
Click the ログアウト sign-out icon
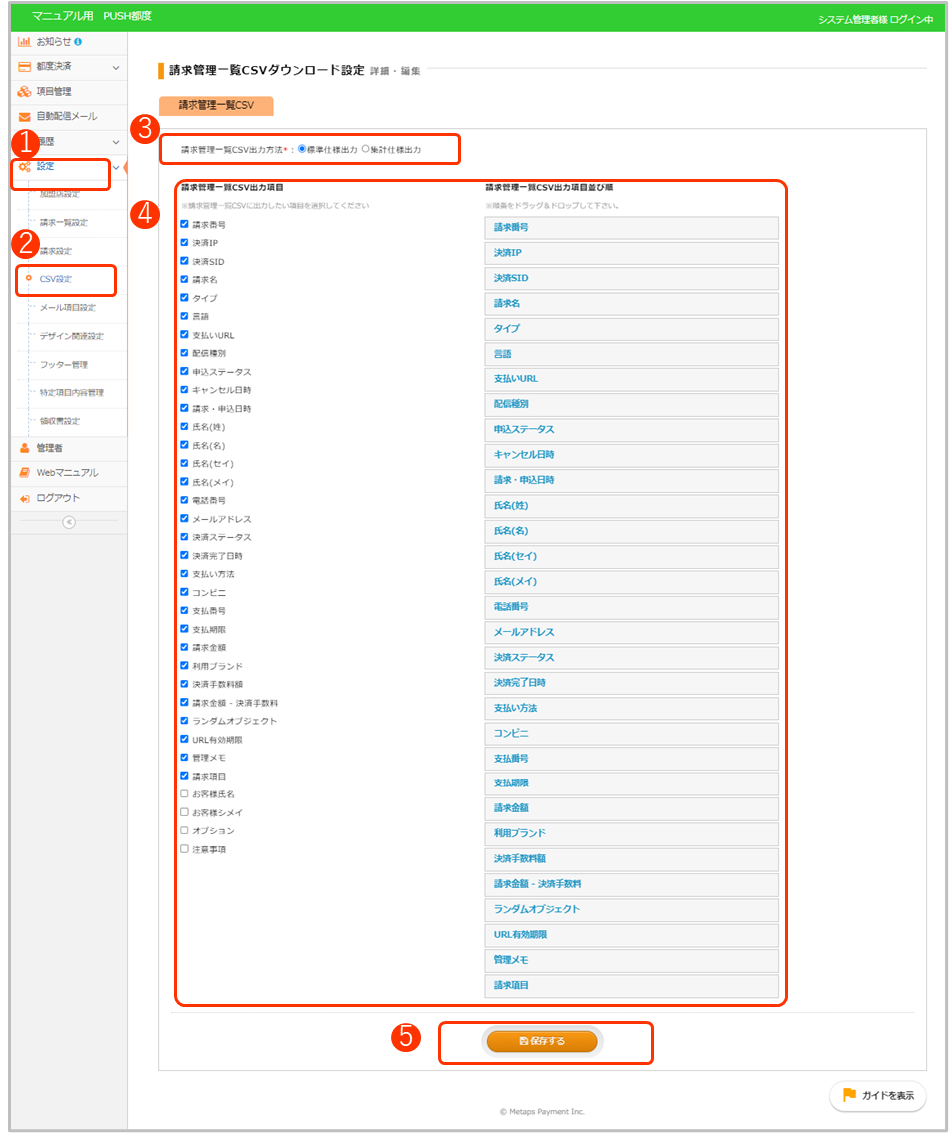pyautogui.click(x=25, y=498)
